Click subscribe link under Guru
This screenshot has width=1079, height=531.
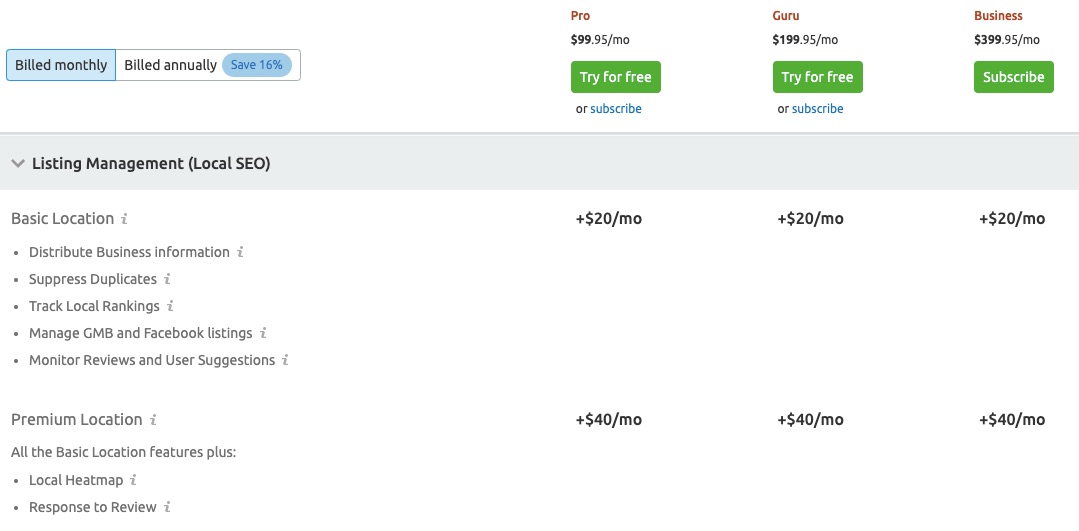[x=818, y=109]
